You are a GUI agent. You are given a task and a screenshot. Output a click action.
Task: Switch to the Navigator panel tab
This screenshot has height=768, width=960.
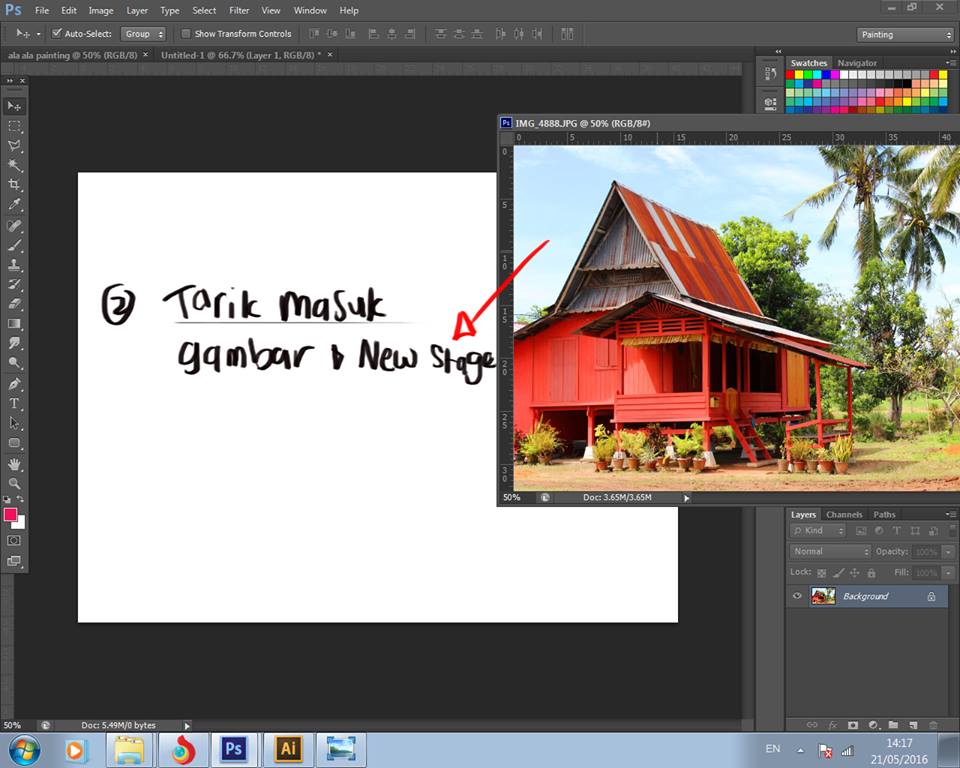pos(857,63)
